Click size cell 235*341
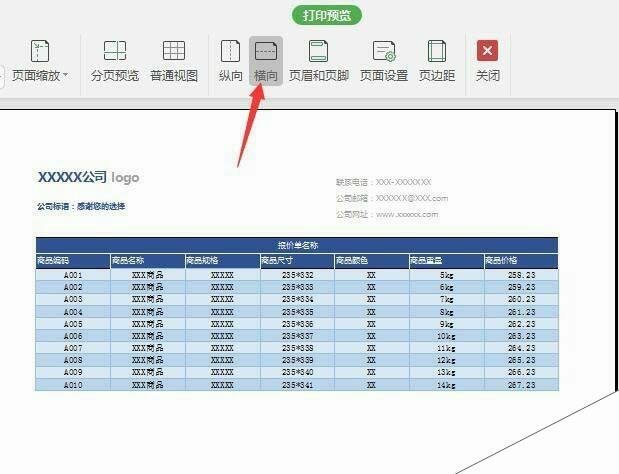Viewport: 619px width, 474px height. point(297,385)
